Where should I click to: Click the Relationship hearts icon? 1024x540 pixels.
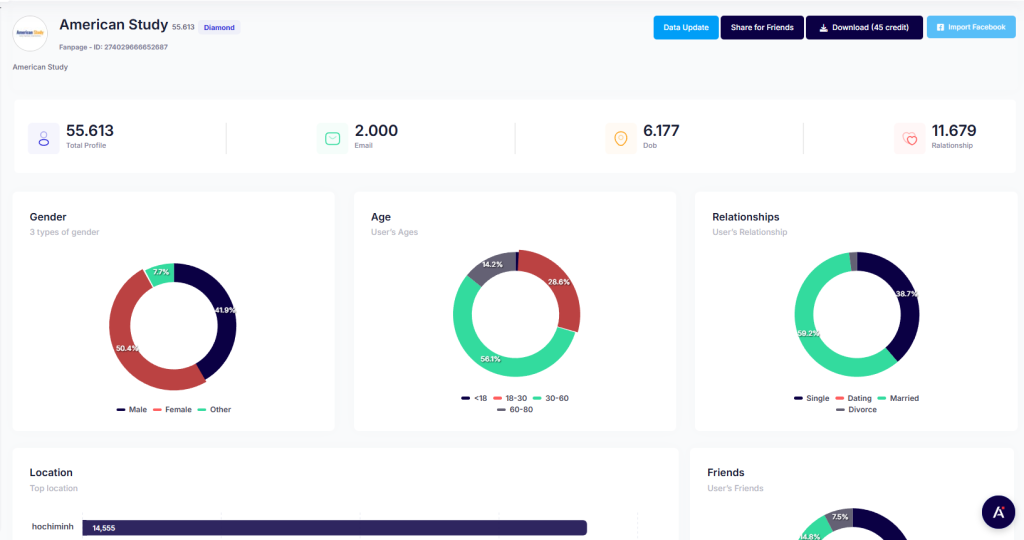pyautogui.click(x=910, y=138)
